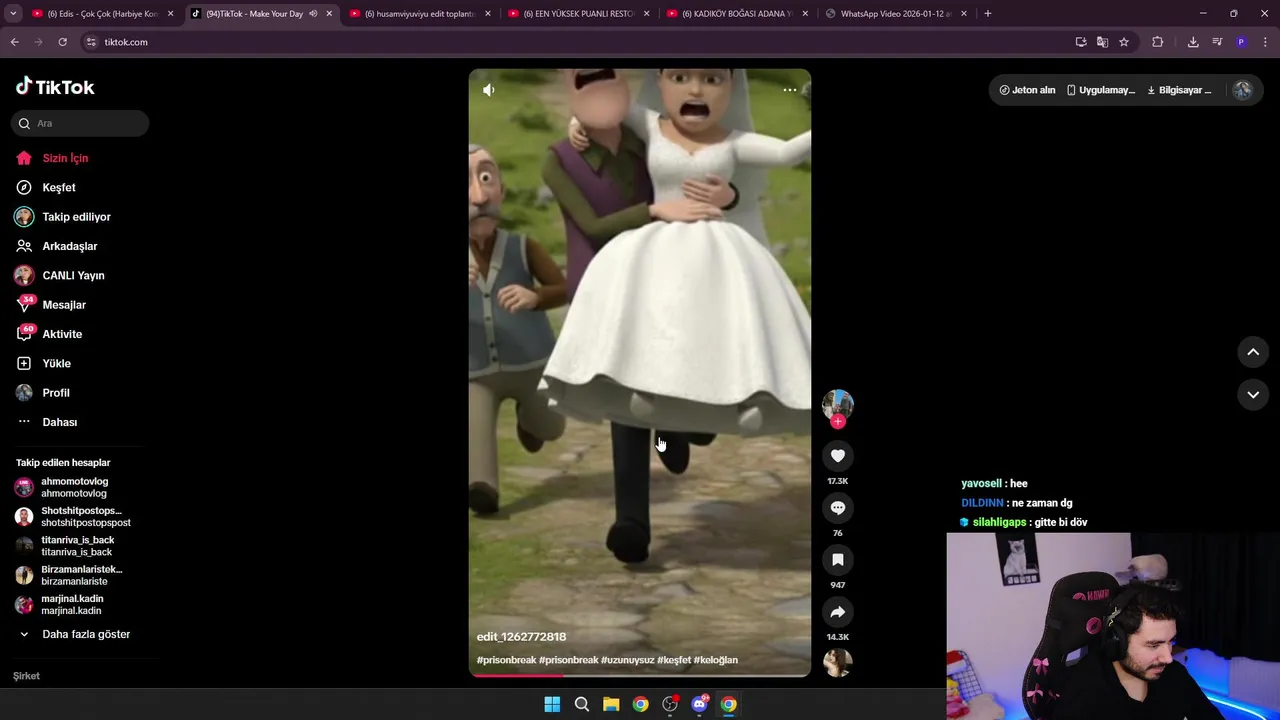Open #keloğlan hashtag
Screen dimensions: 1280x720
[715, 660]
